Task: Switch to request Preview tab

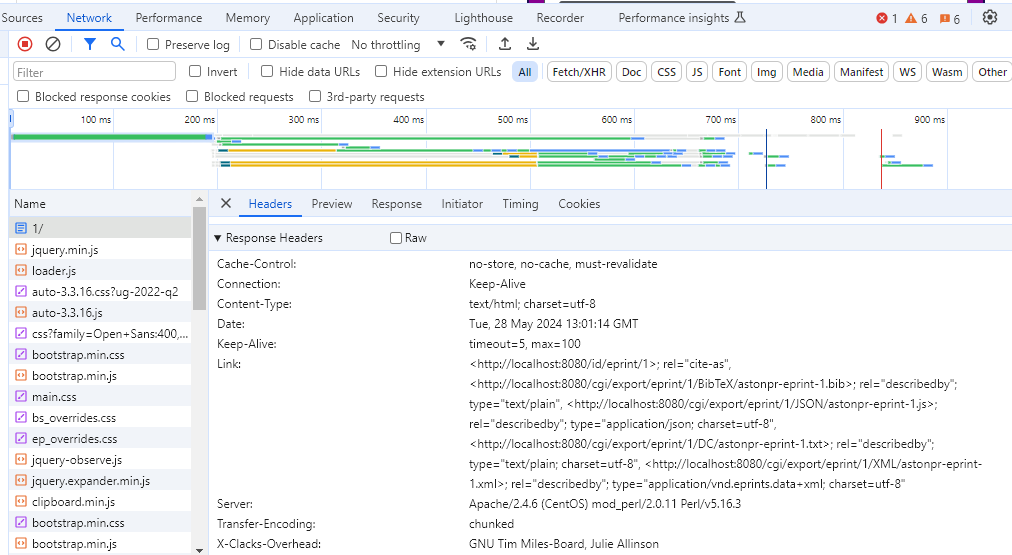Action: click(x=332, y=204)
